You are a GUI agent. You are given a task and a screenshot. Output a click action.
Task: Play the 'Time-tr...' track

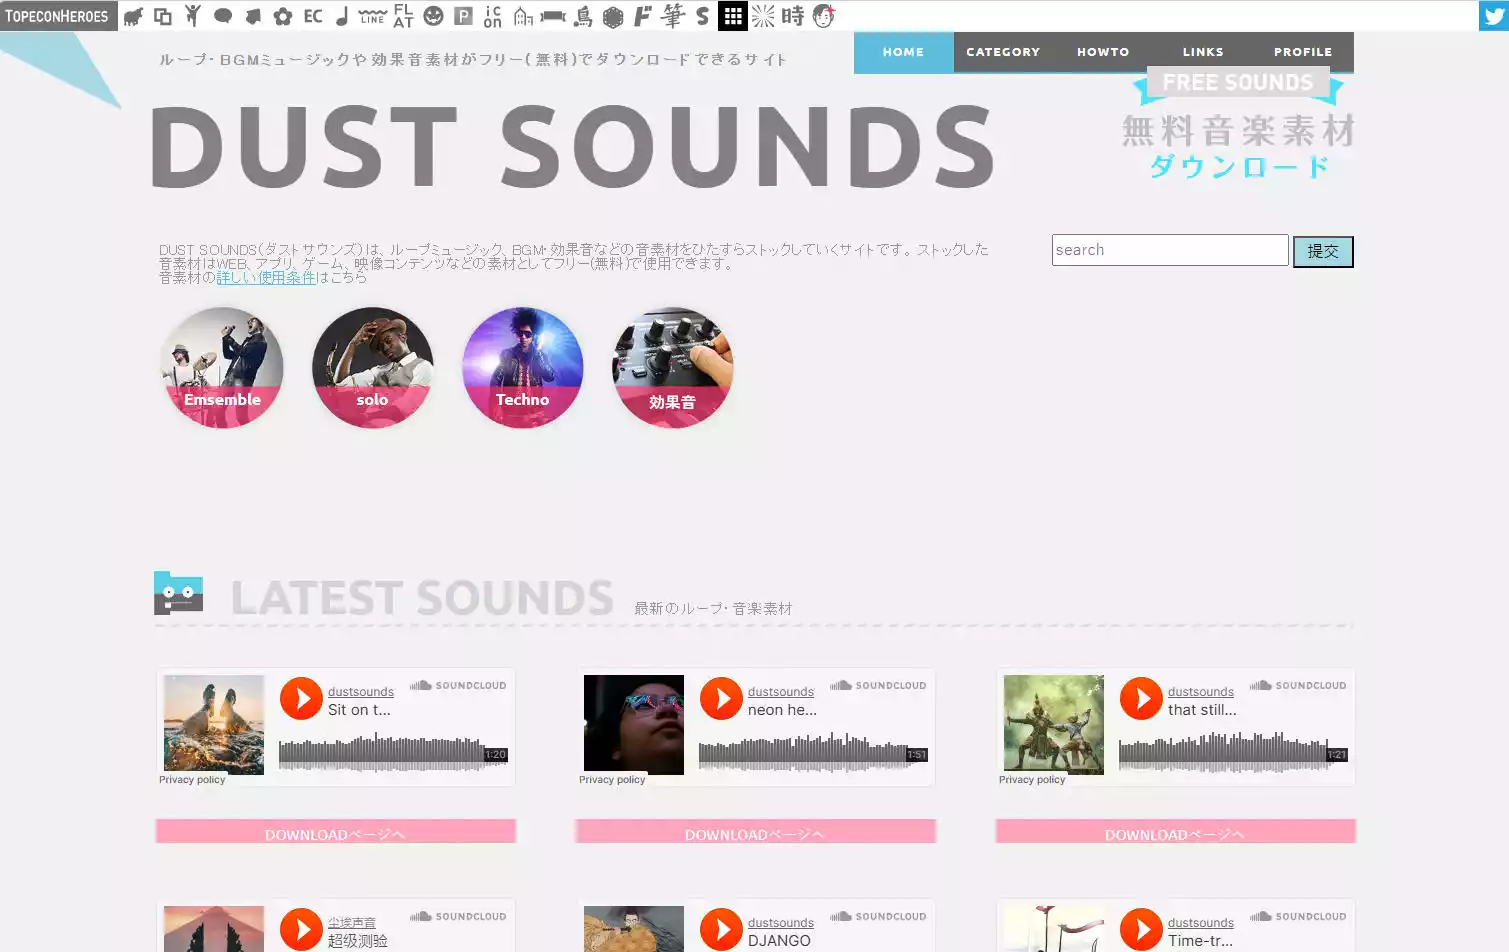(x=1141, y=929)
